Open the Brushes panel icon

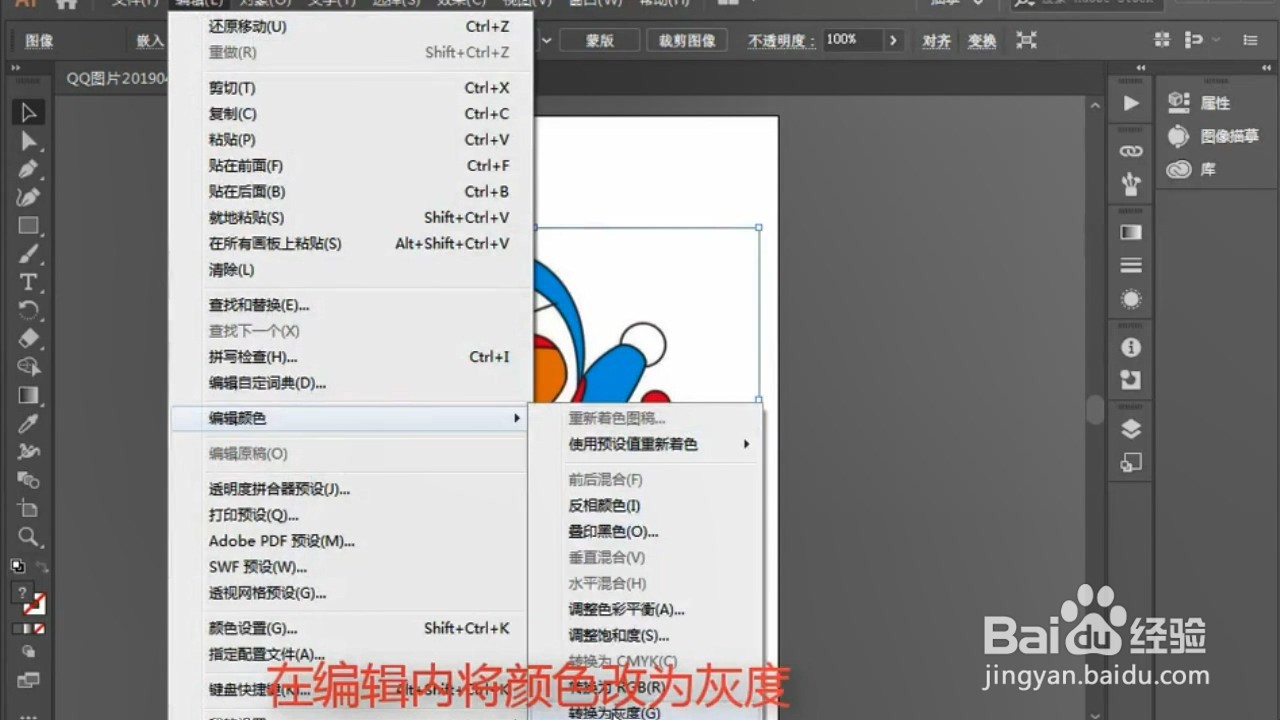(1131, 184)
